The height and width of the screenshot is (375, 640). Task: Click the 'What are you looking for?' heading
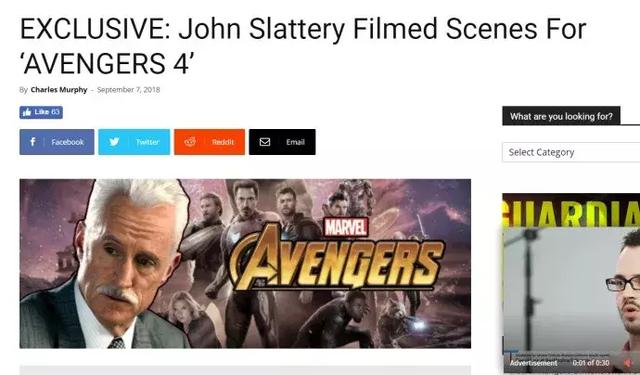(x=561, y=116)
